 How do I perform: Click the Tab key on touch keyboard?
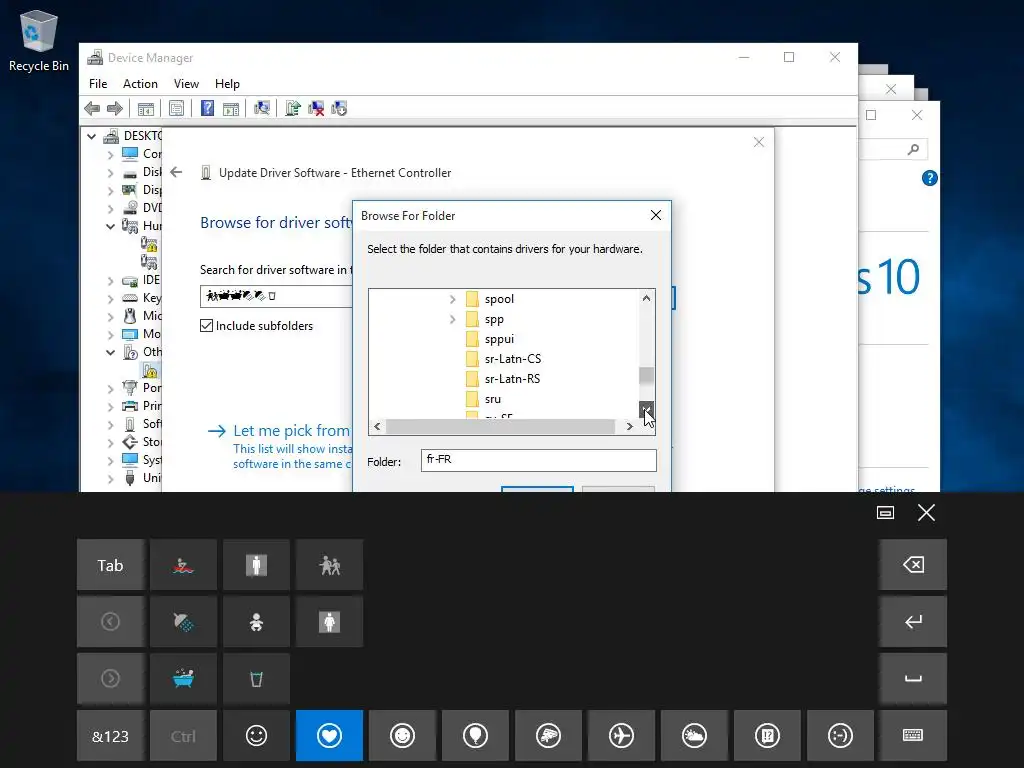(x=110, y=565)
